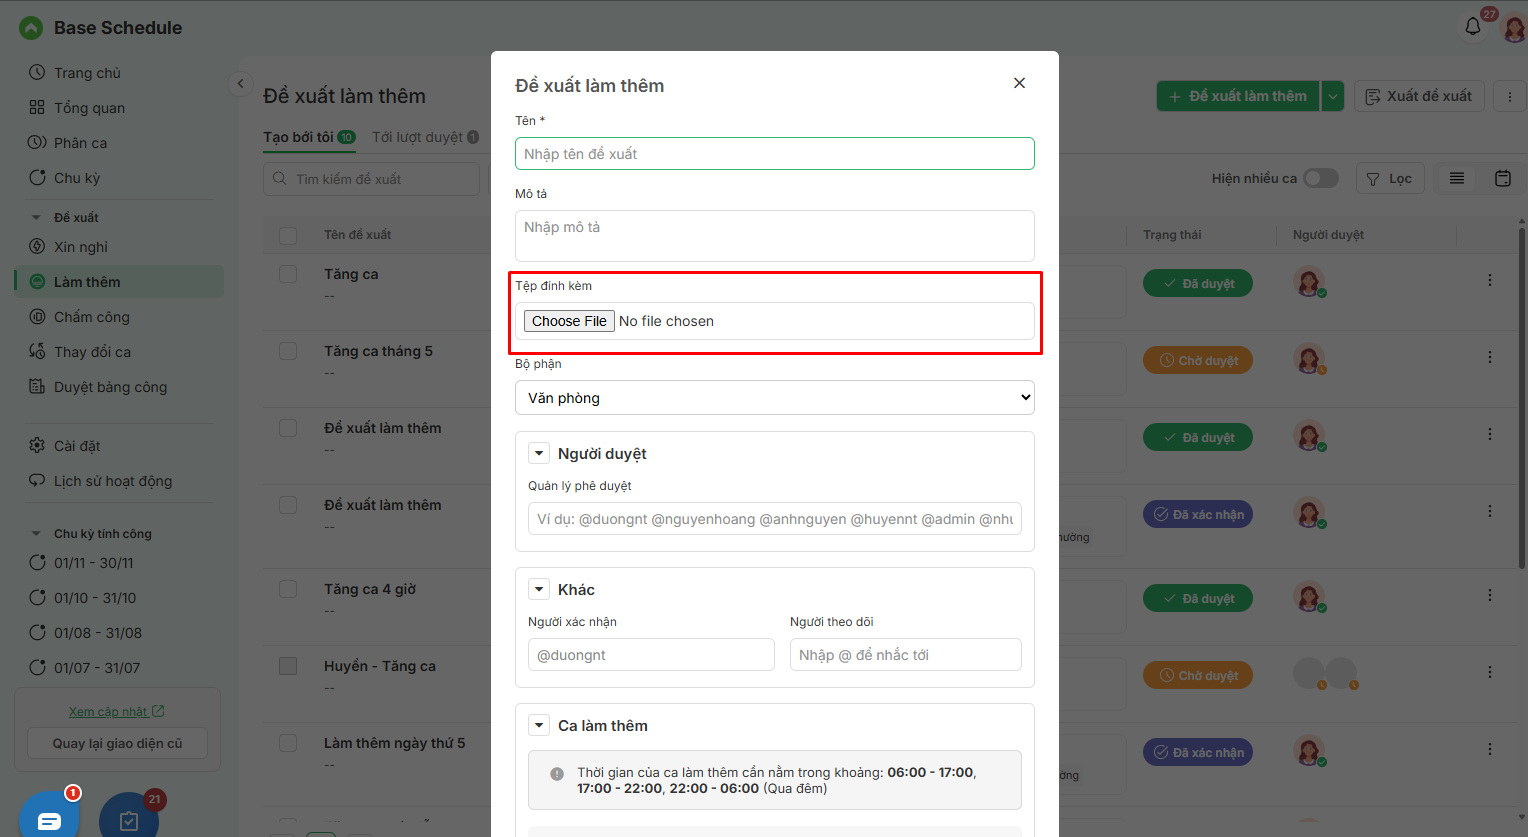The image size is (1528, 837).
Task: Select cycle 01/10 - 31/10
Action: (94, 598)
